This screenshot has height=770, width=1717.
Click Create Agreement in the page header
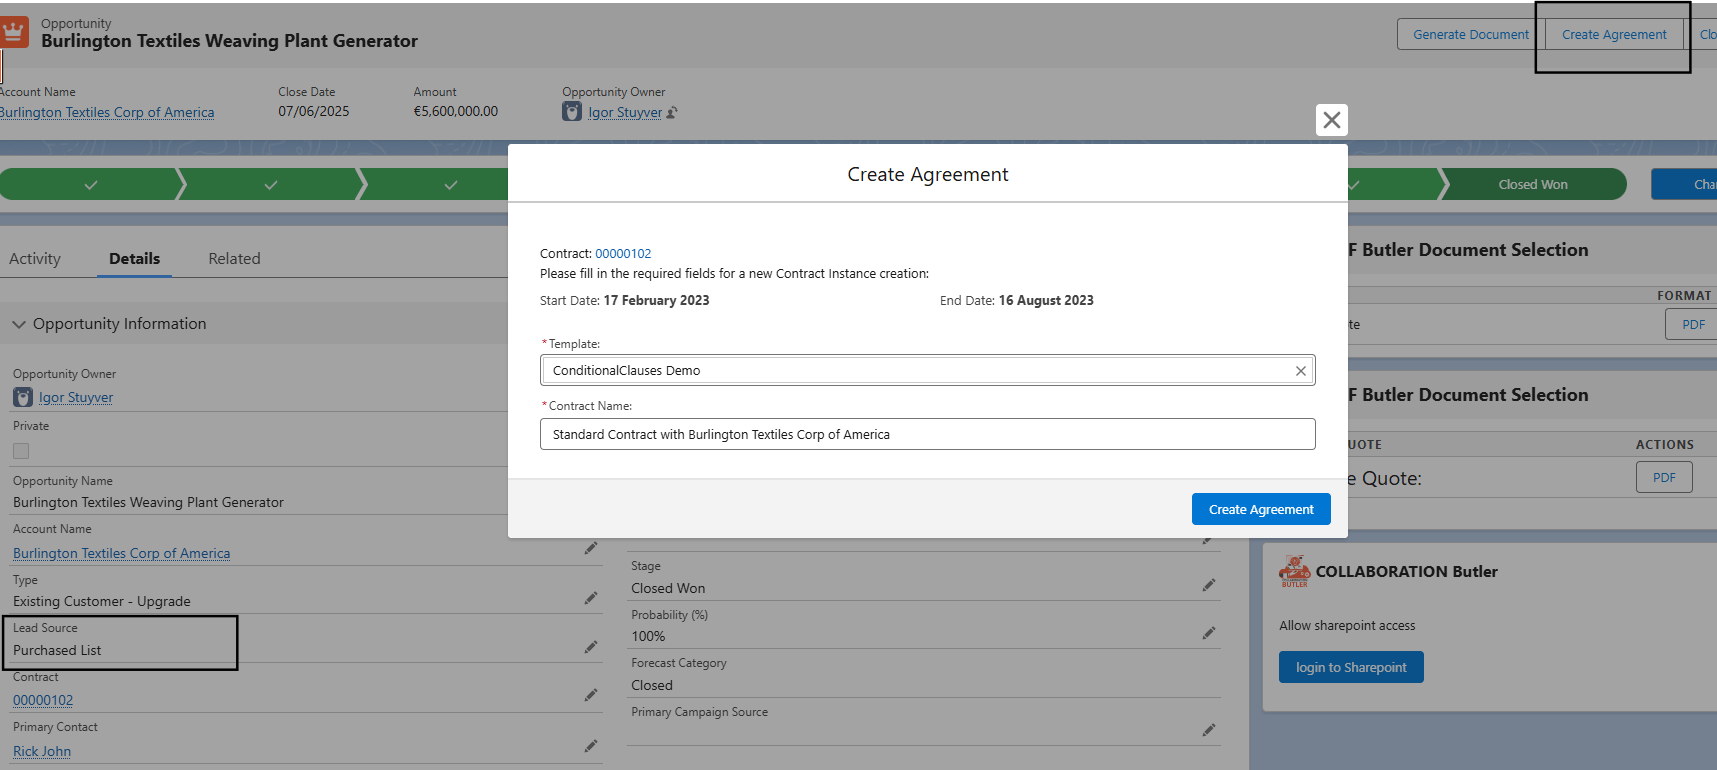[1614, 35]
